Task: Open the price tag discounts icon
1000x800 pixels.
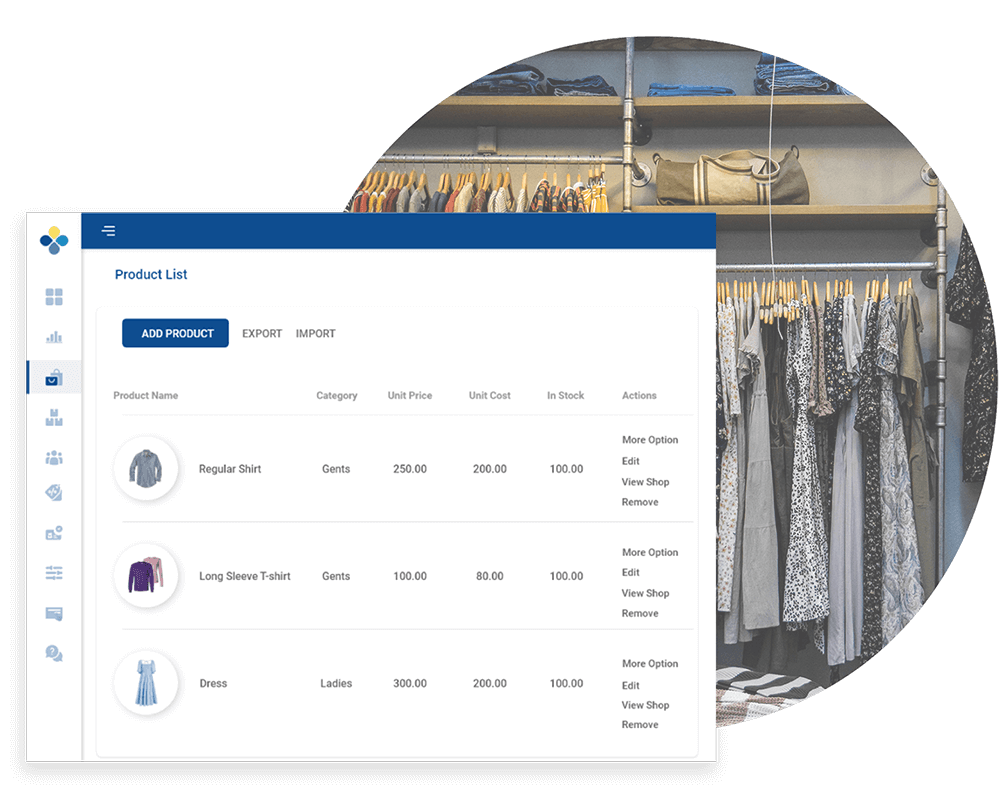Action: click(54, 493)
